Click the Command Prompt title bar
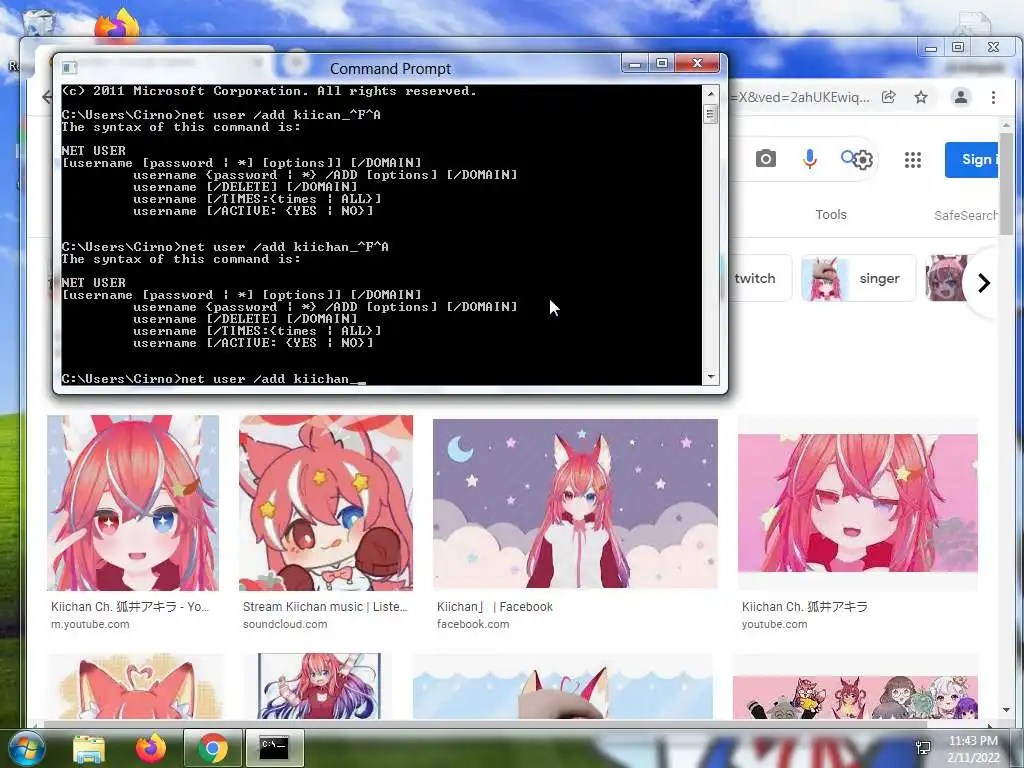Screen dimensions: 1024x768 click(390, 69)
